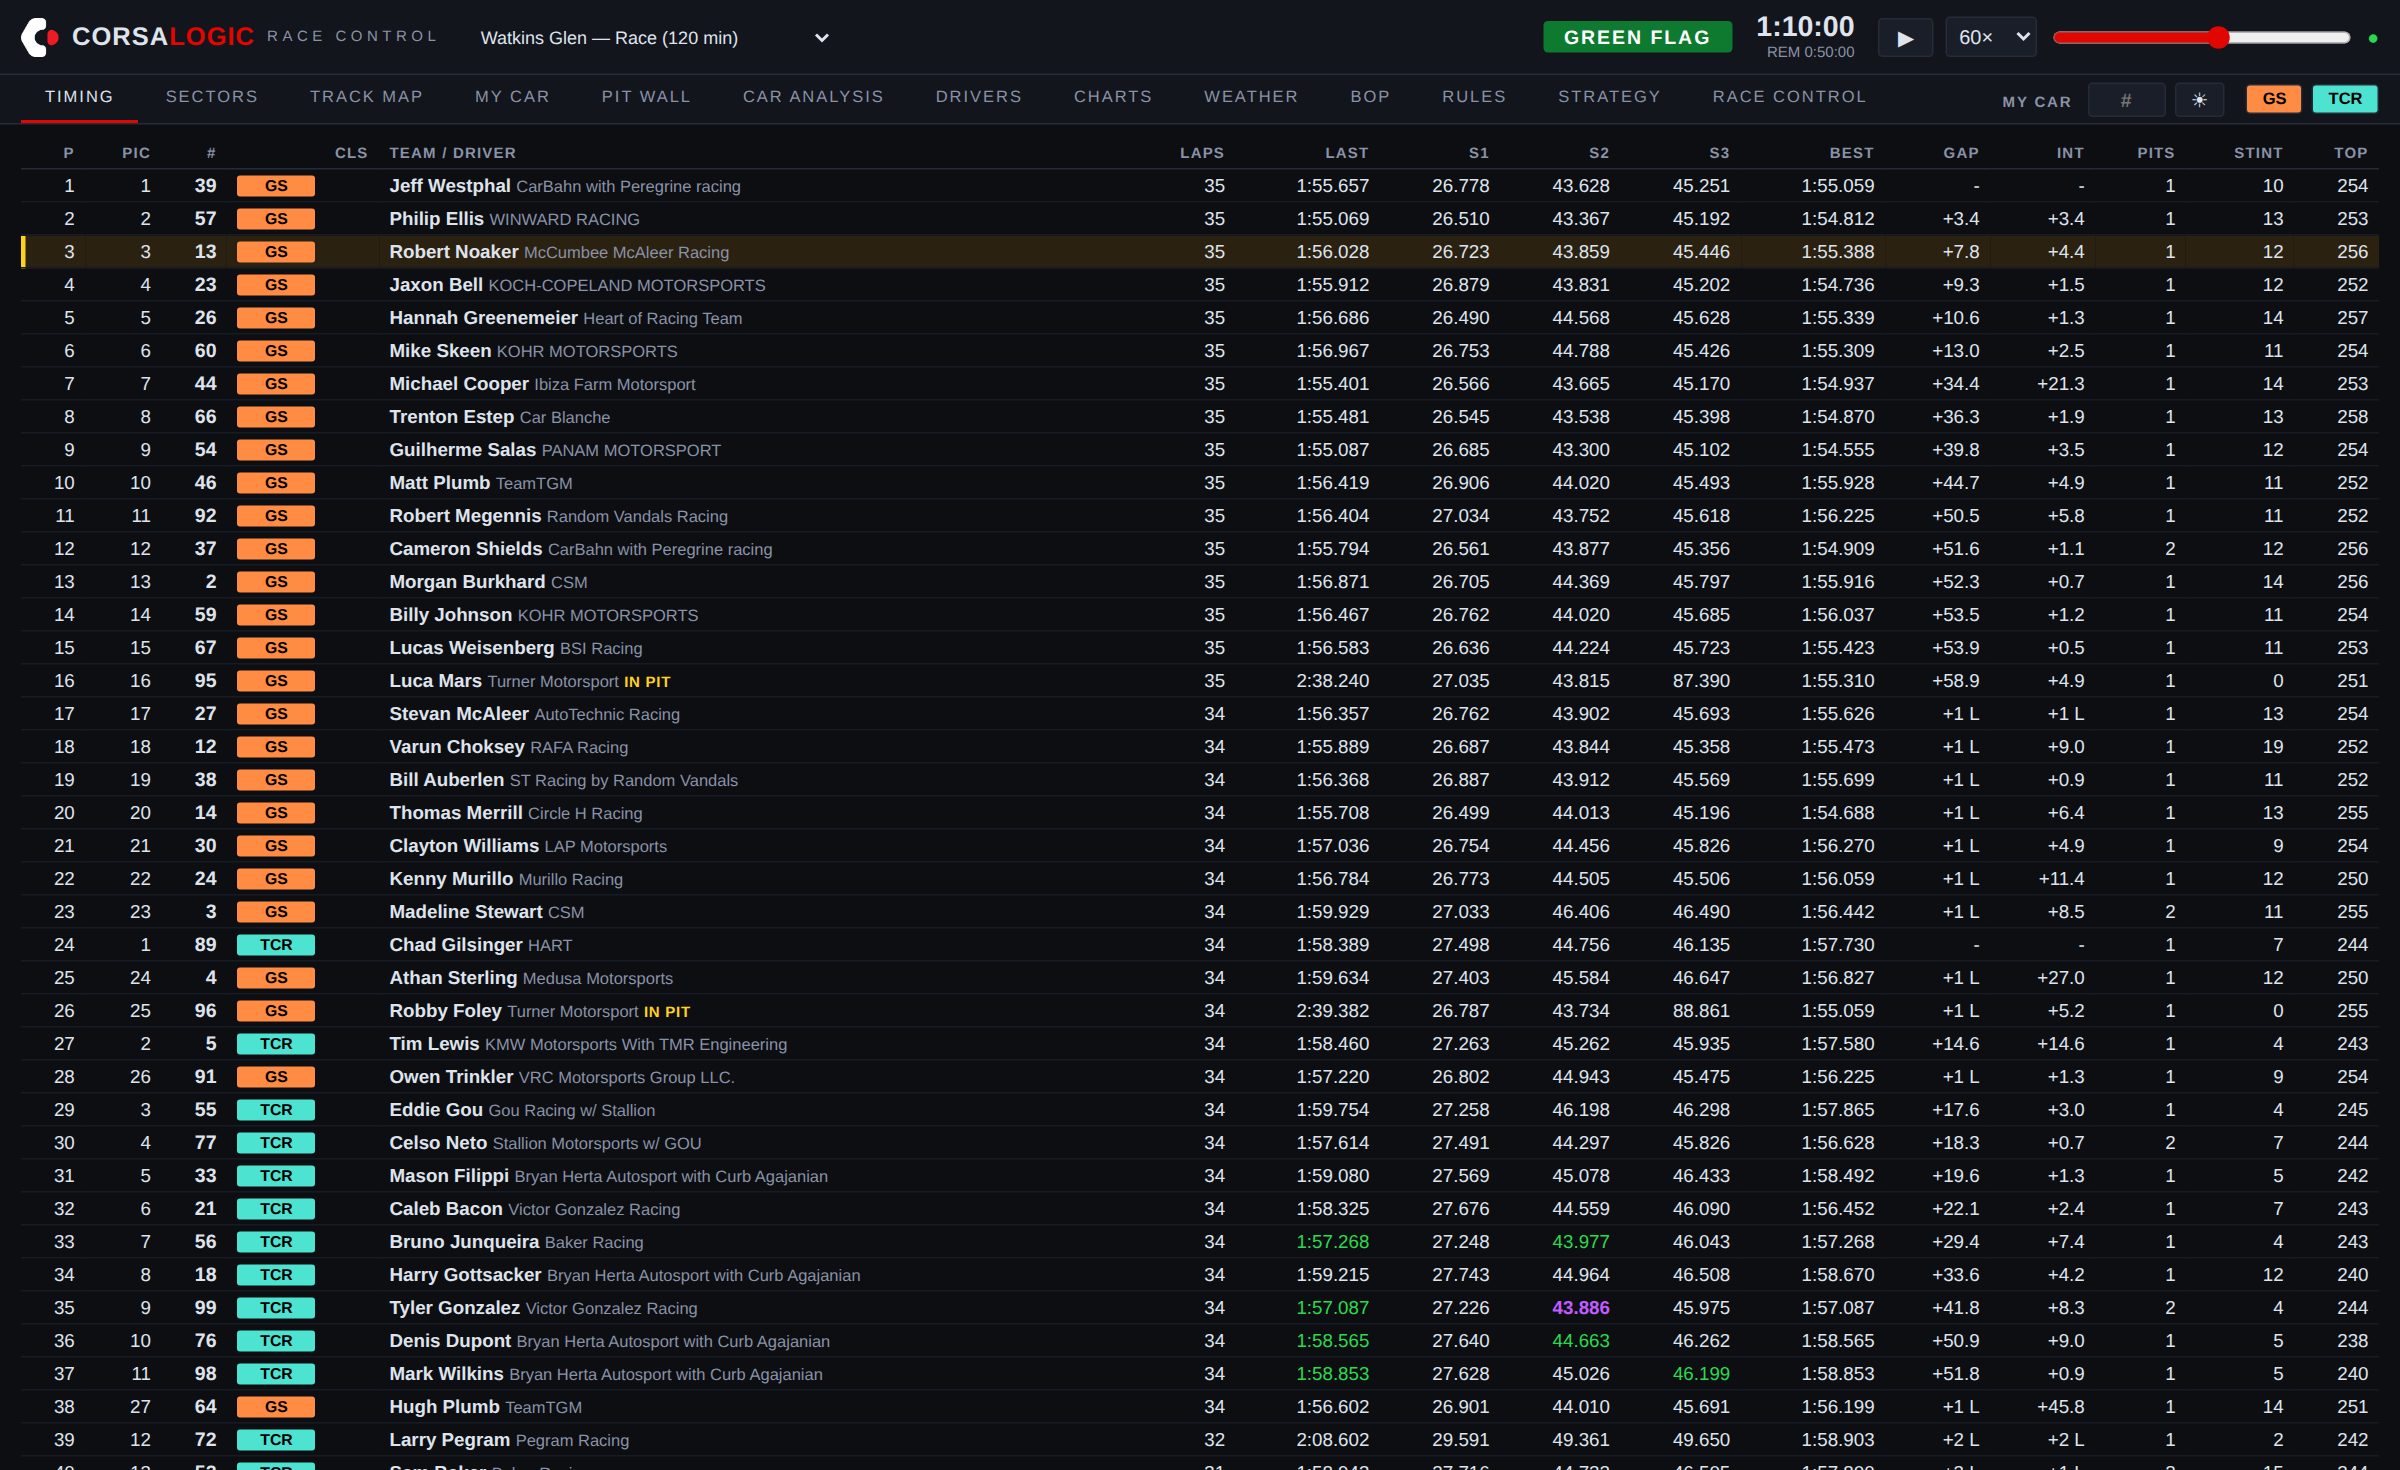
Task: Toggle the GS class filter button
Action: 2274,98
